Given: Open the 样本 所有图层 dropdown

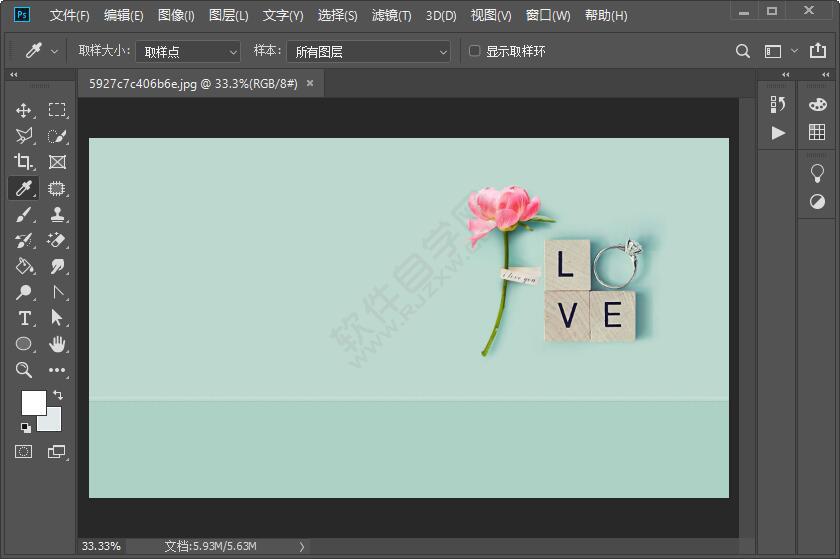Looking at the screenshot, I should click(367, 51).
